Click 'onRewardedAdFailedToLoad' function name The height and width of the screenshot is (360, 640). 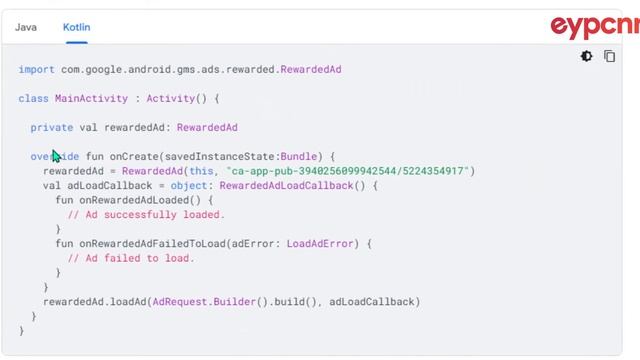point(152,244)
